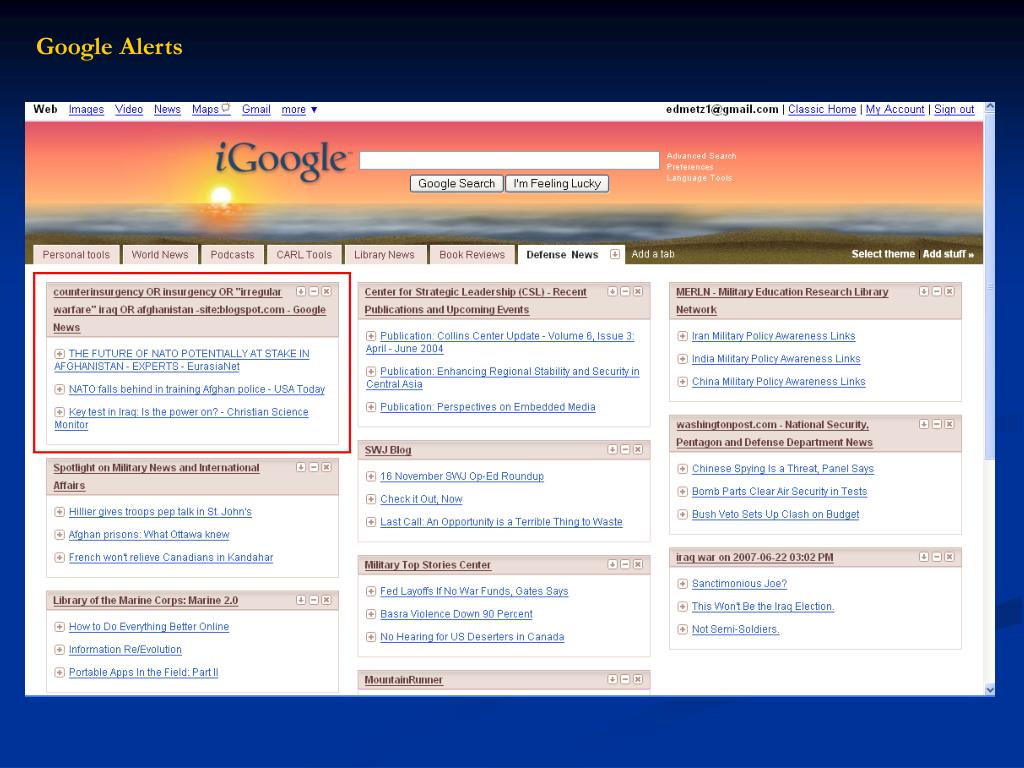Minimize the MERLN gadget
Image resolution: width=1024 pixels, height=768 pixels.
tap(936, 291)
